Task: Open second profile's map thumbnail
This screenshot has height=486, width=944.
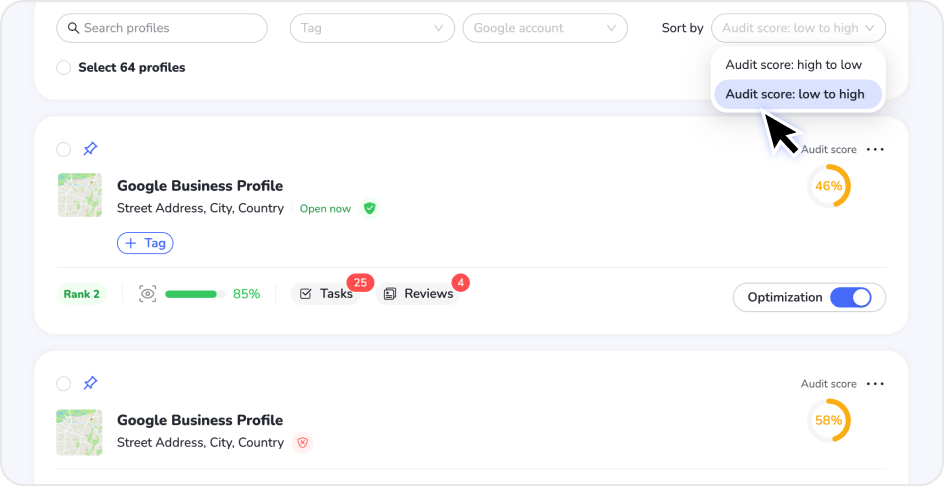Action: click(79, 432)
